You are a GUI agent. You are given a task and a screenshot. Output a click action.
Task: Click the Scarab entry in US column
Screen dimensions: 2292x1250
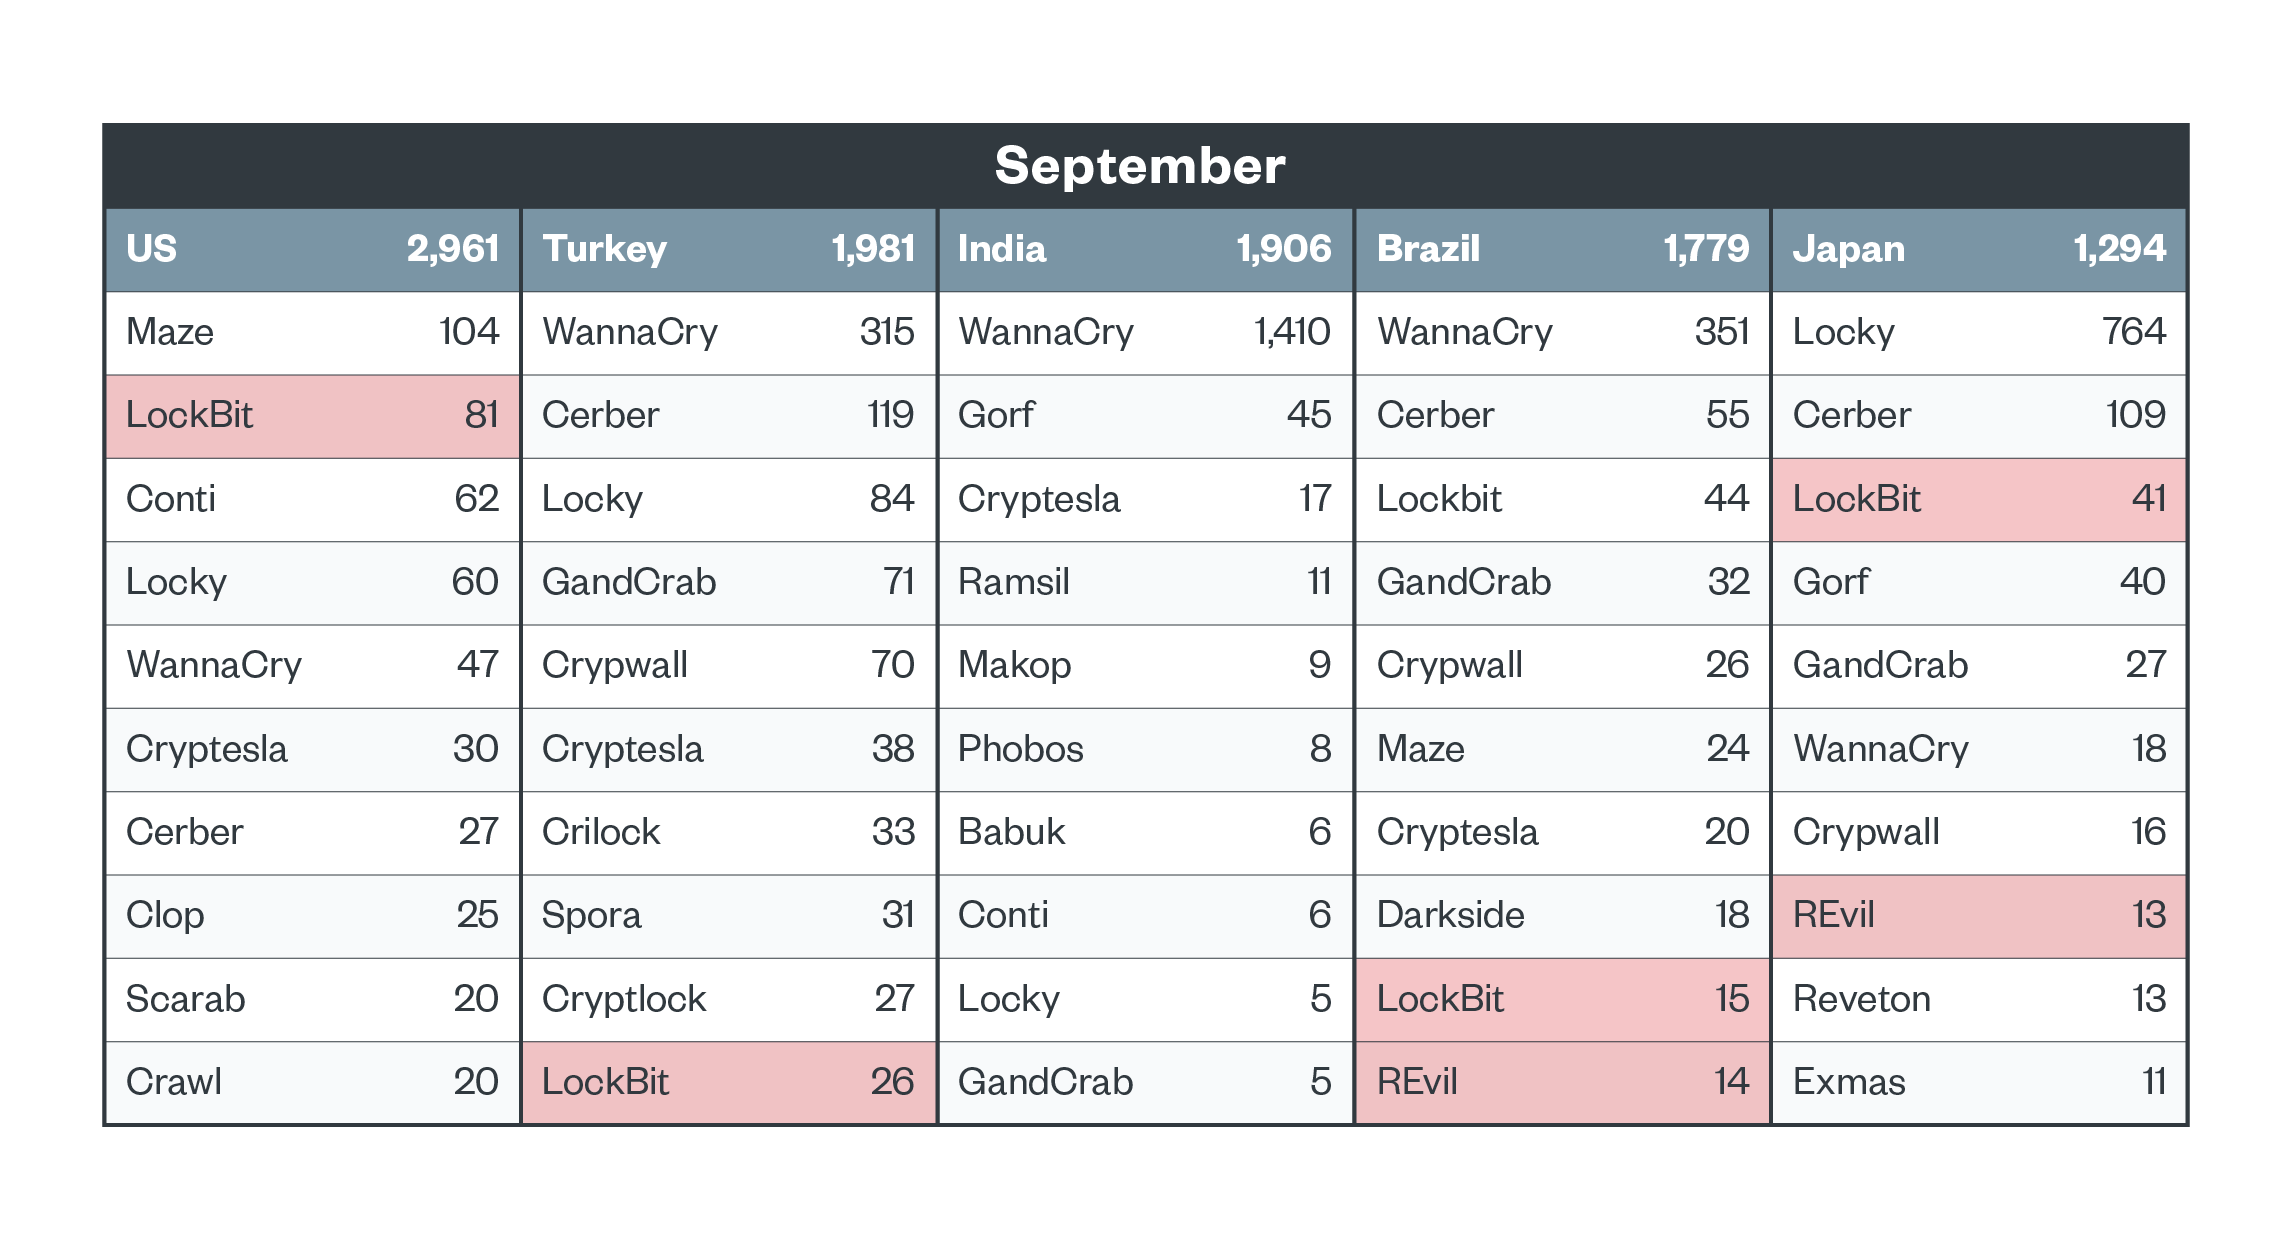[x=186, y=999]
